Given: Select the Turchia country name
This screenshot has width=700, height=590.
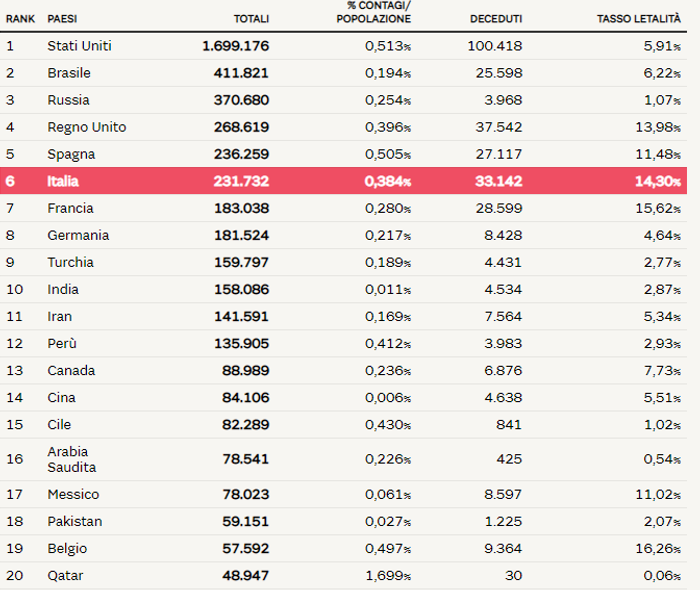Looking at the screenshot, I should coord(71,262).
